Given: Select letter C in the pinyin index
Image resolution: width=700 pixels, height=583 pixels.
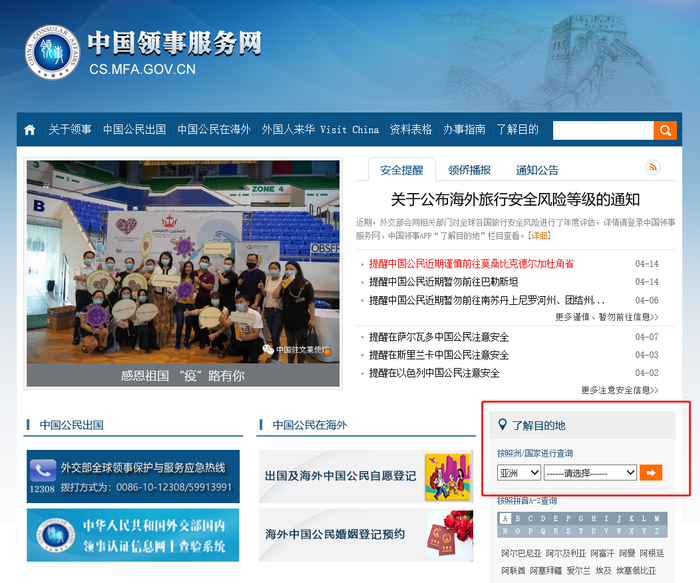Looking at the screenshot, I should coord(530,519).
